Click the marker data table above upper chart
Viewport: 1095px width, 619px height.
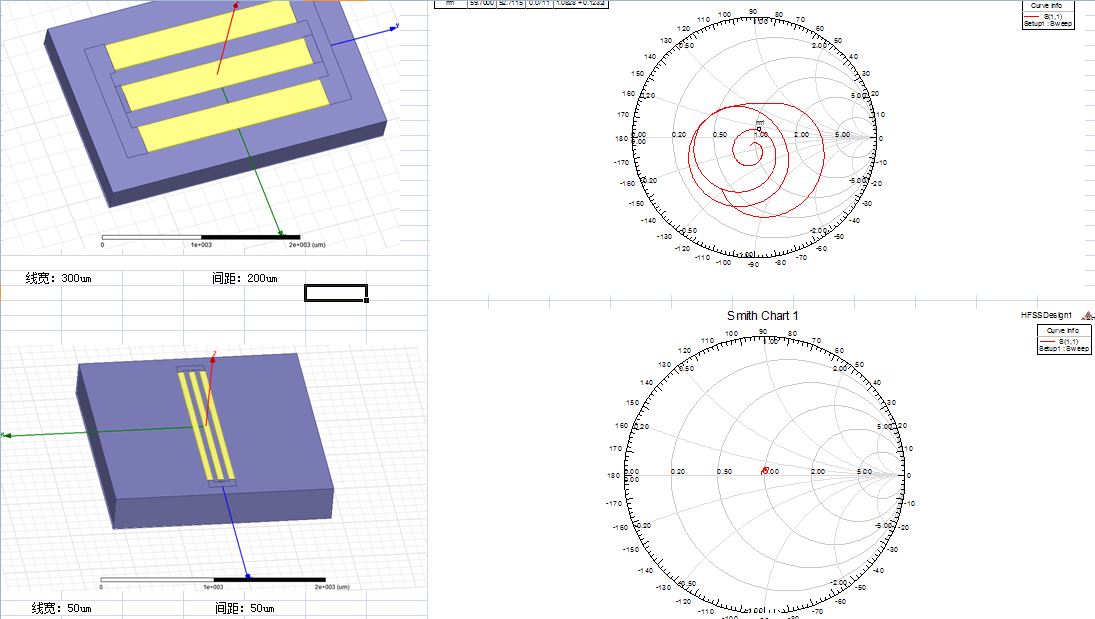click(x=521, y=3)
